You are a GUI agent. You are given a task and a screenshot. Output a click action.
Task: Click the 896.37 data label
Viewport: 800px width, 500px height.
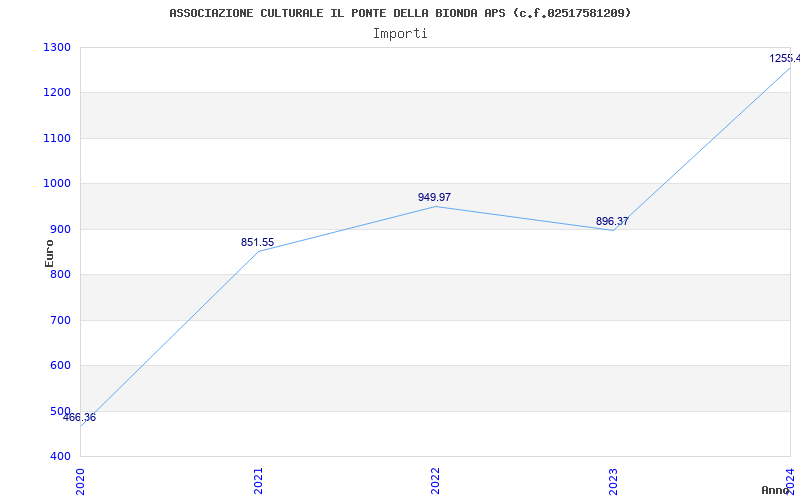[612, 221]
